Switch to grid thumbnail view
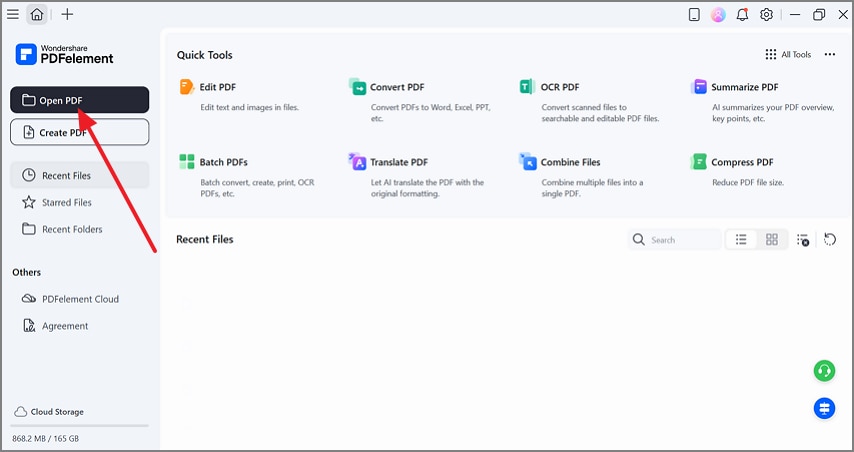 [x=772, y=240]
